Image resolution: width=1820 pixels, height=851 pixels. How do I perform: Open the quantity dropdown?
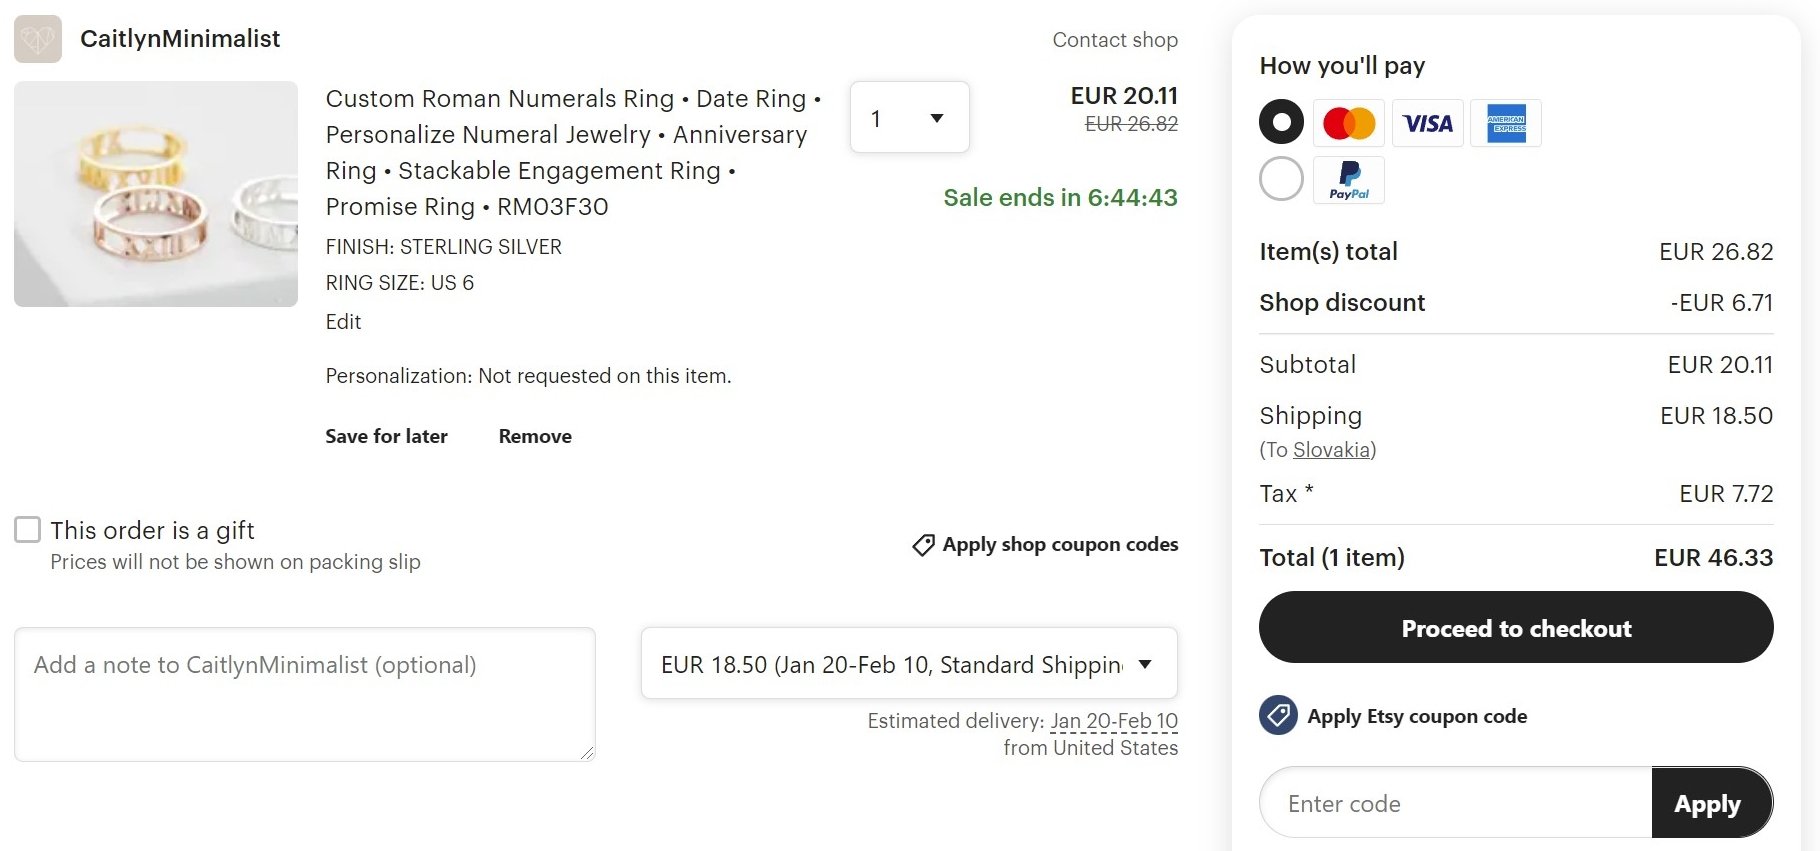coord(908,117)
